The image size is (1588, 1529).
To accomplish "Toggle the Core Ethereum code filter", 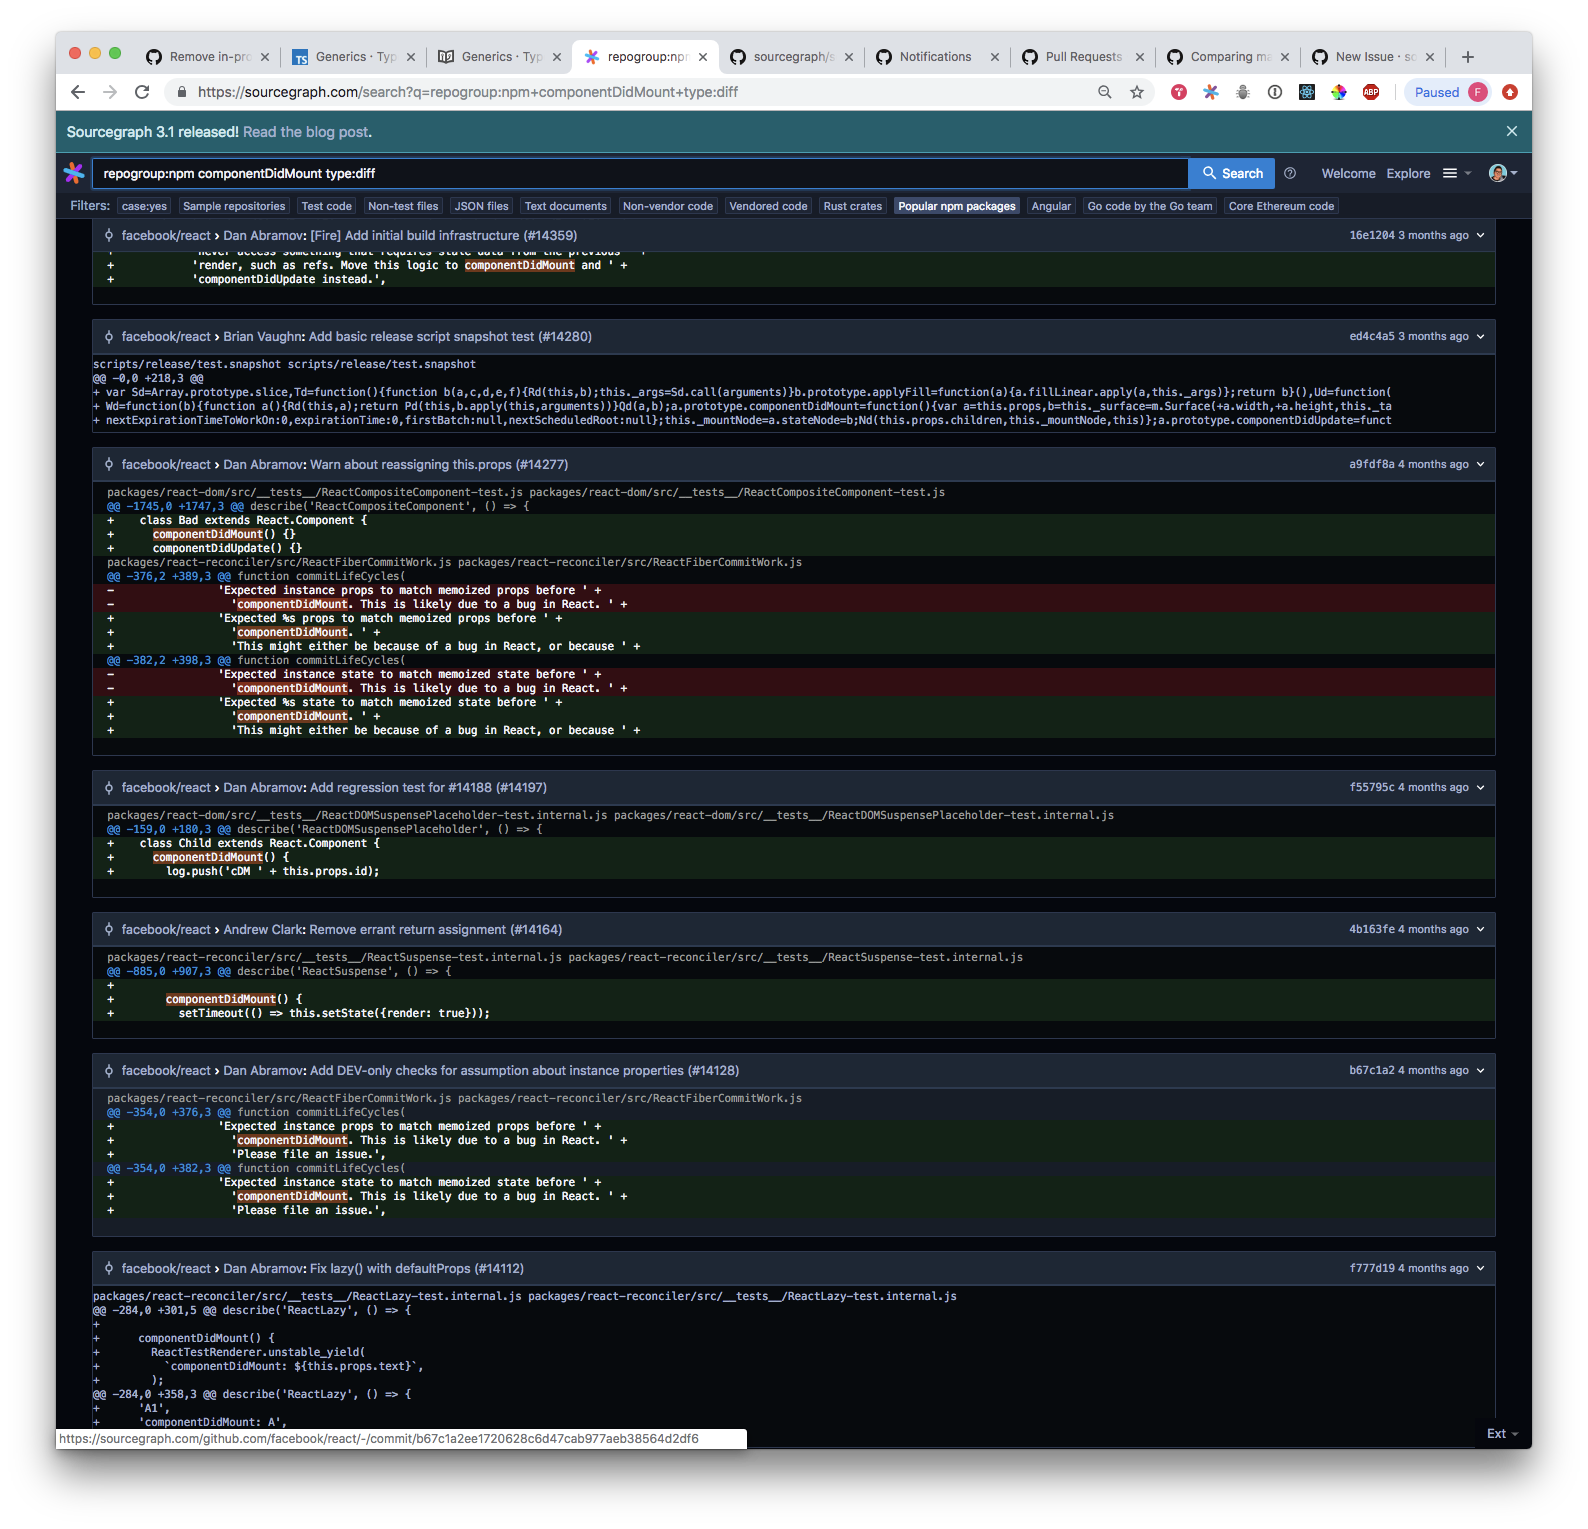I will click(x=1281, y=206).
